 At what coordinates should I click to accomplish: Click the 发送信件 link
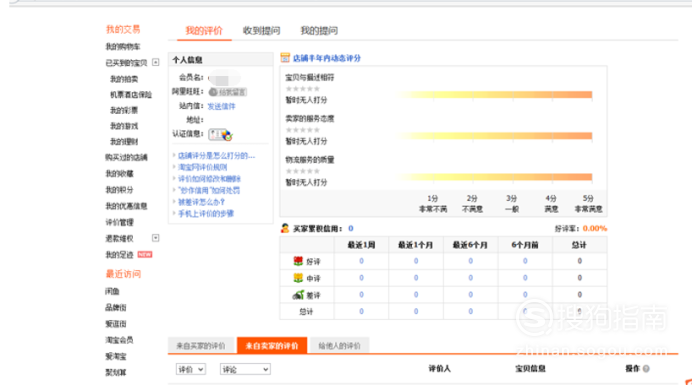[x=222, y=106]
